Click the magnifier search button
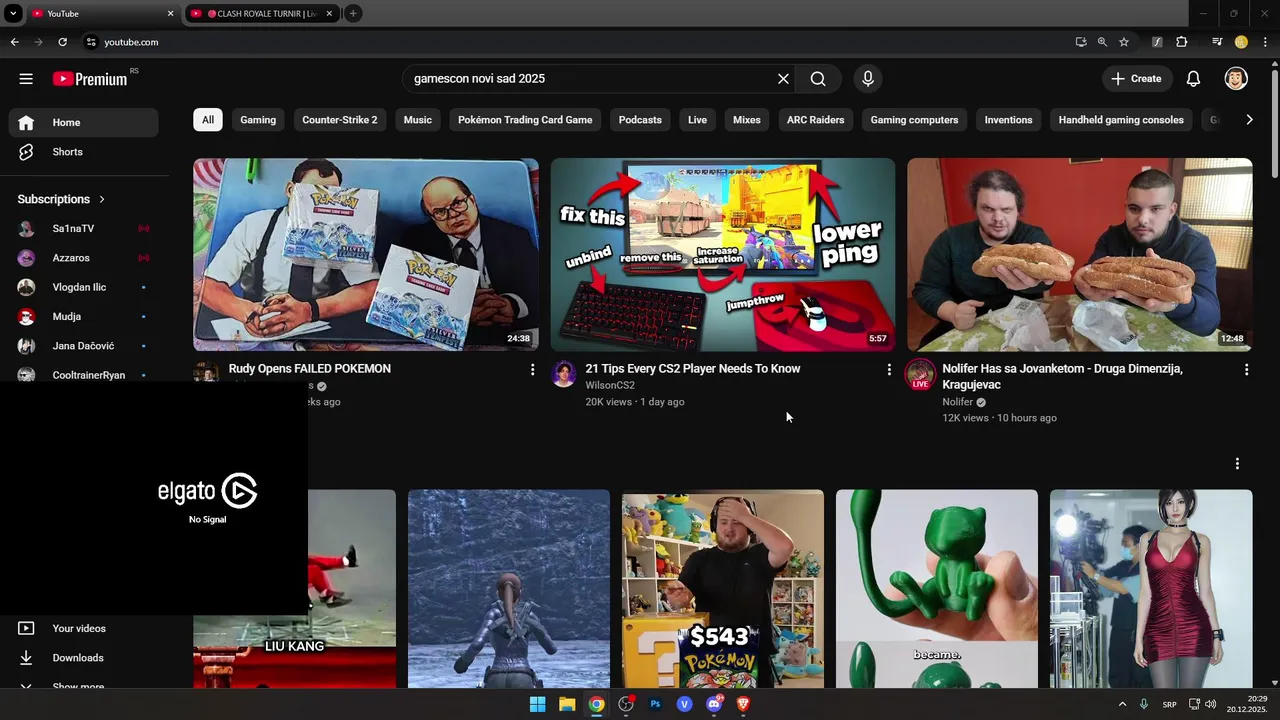This screenshot has width=1280, height=720. click(818, 79)
